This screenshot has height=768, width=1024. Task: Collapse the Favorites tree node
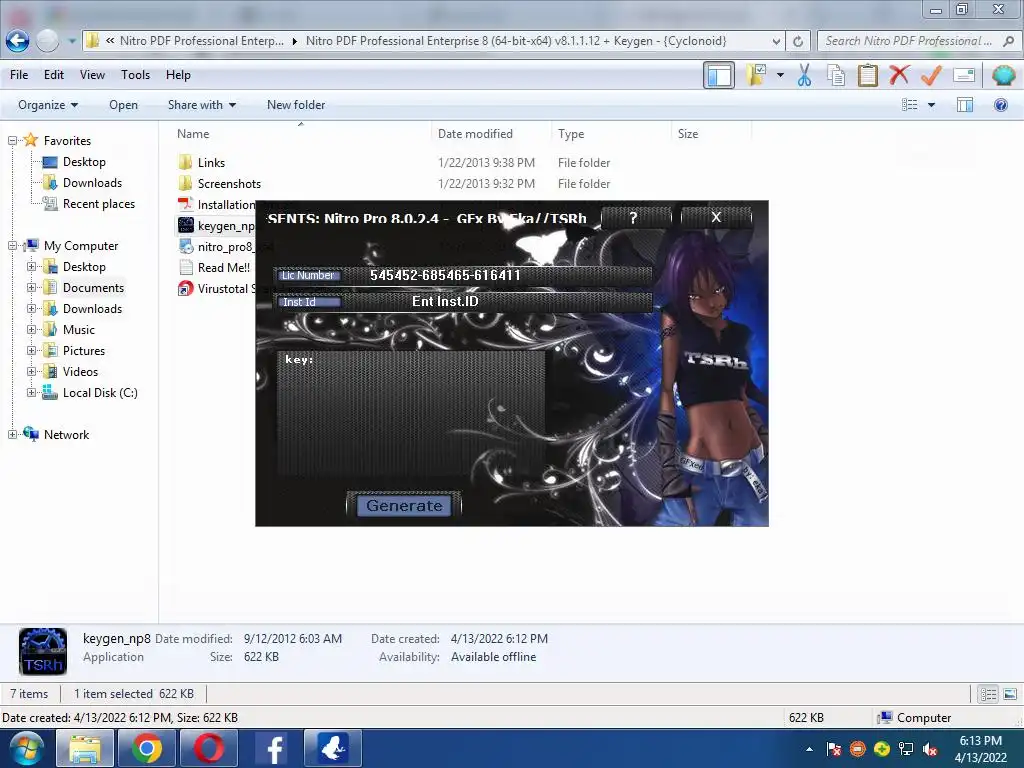coord(12,140)
